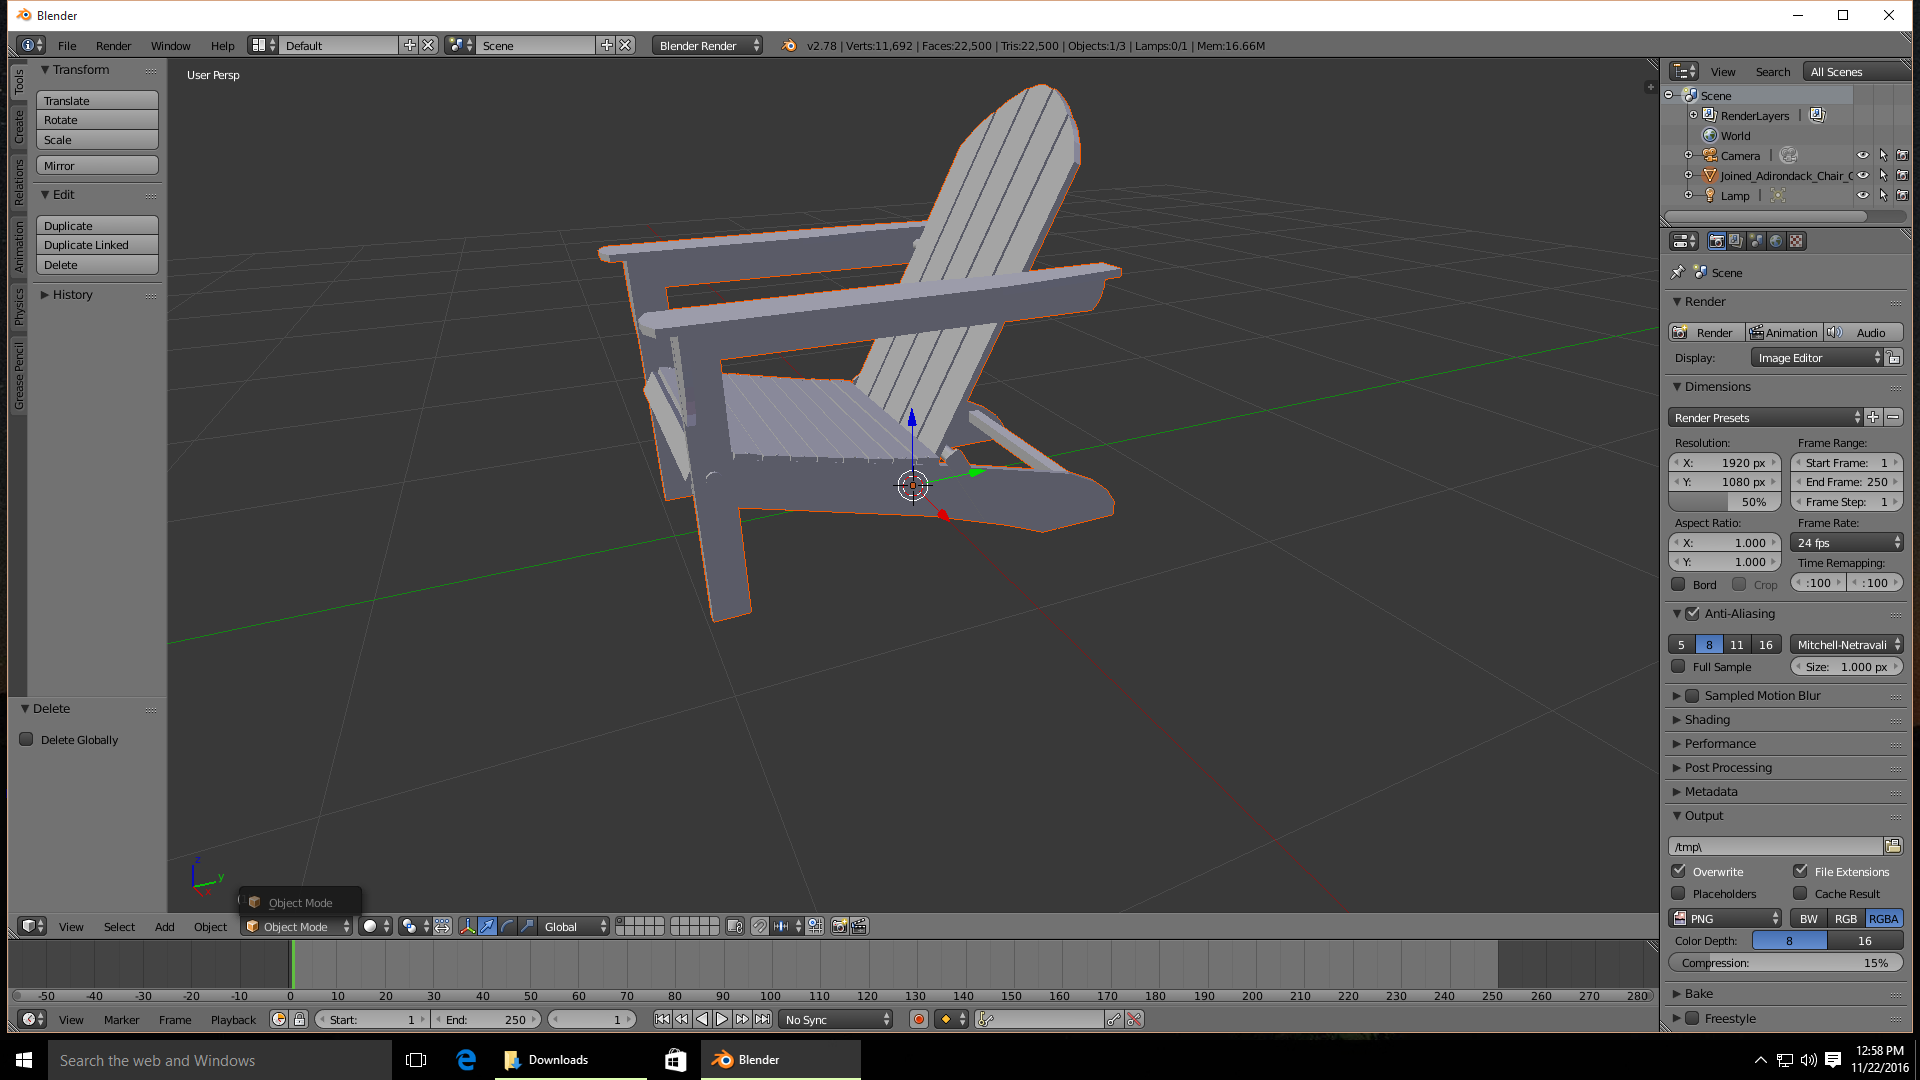The height and width of the screenshot is (1080, 1920).
Task: Expand the Joined_Adirondack_Chair tree item
Action: 1689,175
